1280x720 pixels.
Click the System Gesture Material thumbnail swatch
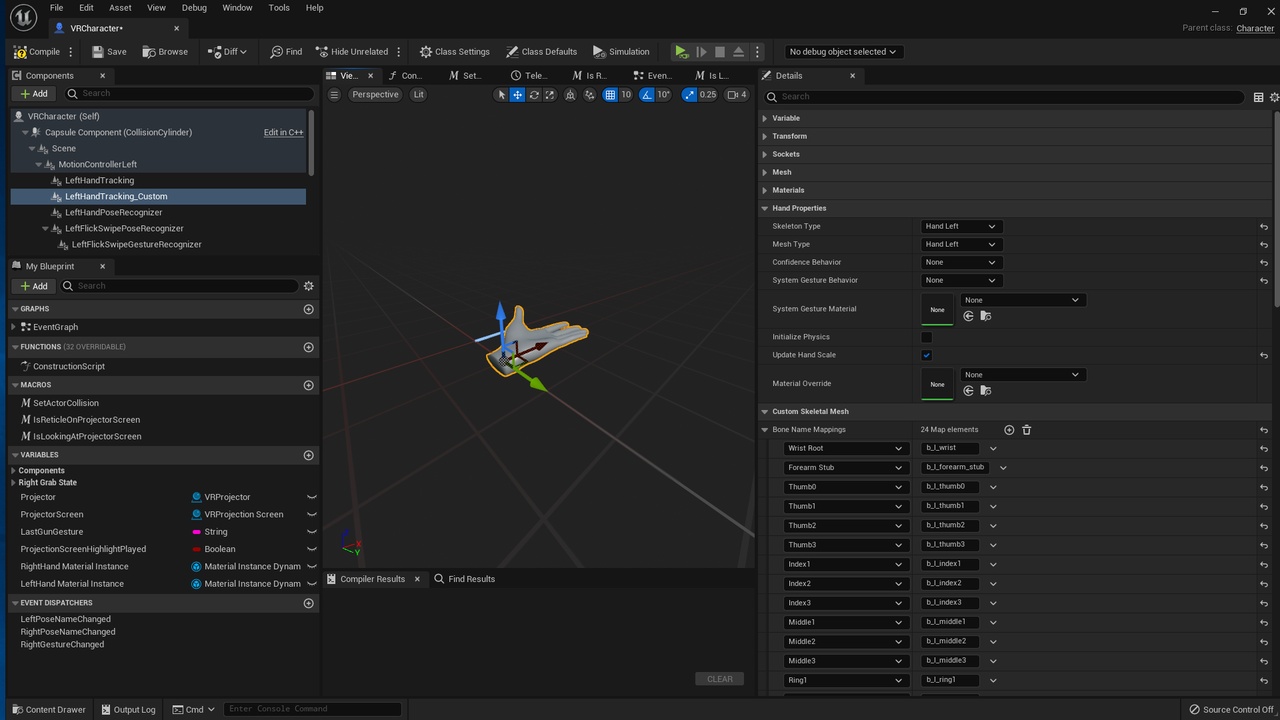point(937,309)
